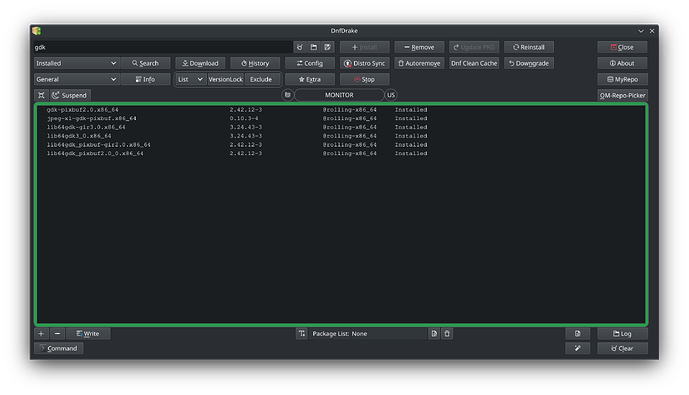Click the folder icon beside the search box

point(314,47)
